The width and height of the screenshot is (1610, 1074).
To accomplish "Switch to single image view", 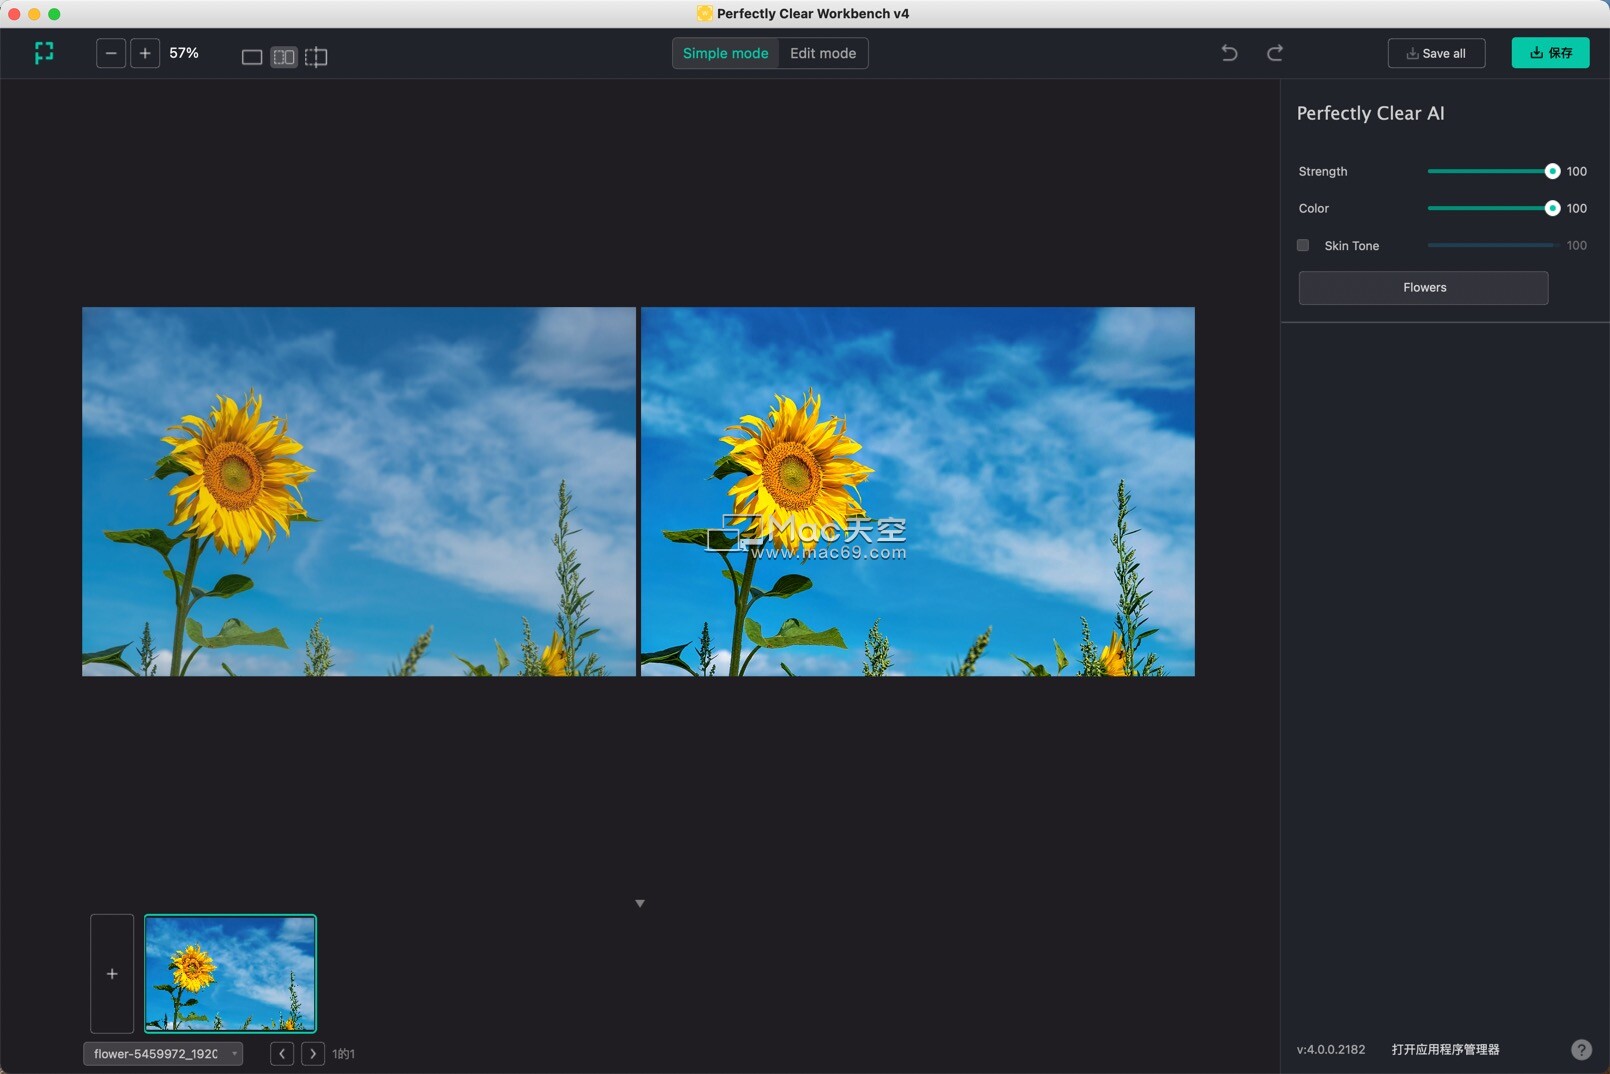I will tap(252, 57).
